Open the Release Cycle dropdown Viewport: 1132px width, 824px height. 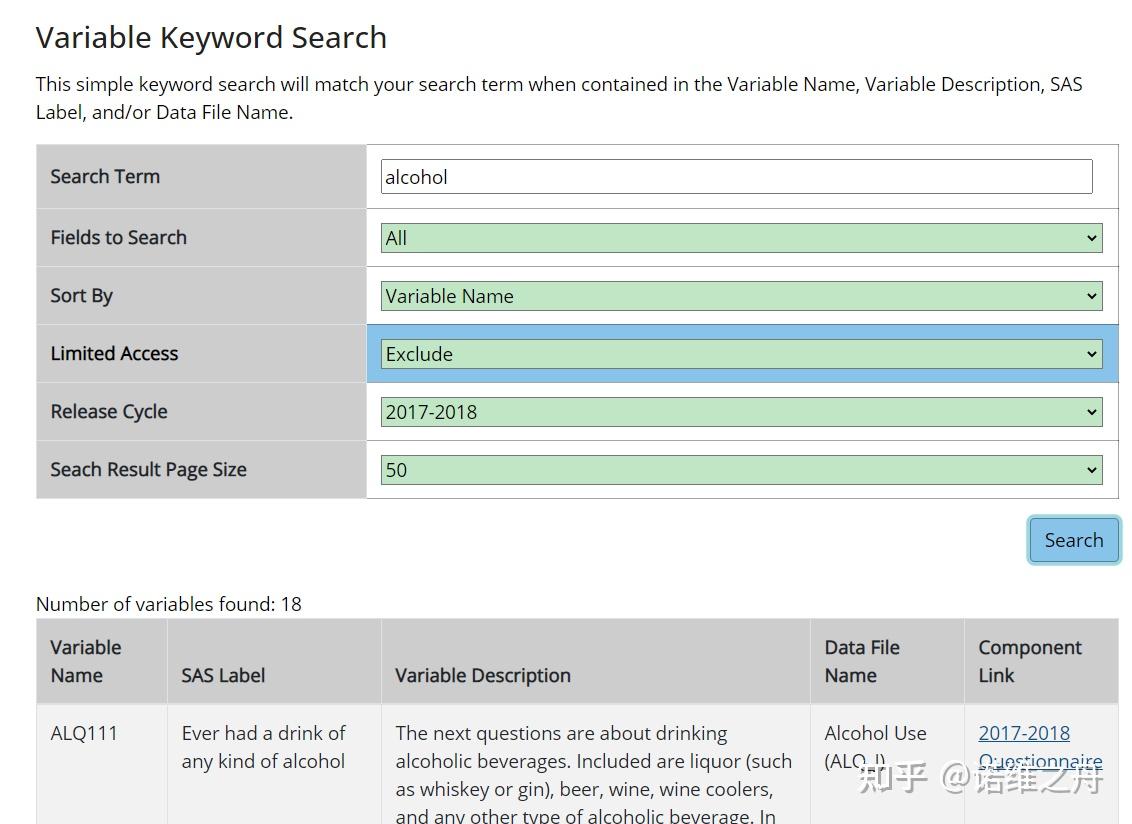741,412
